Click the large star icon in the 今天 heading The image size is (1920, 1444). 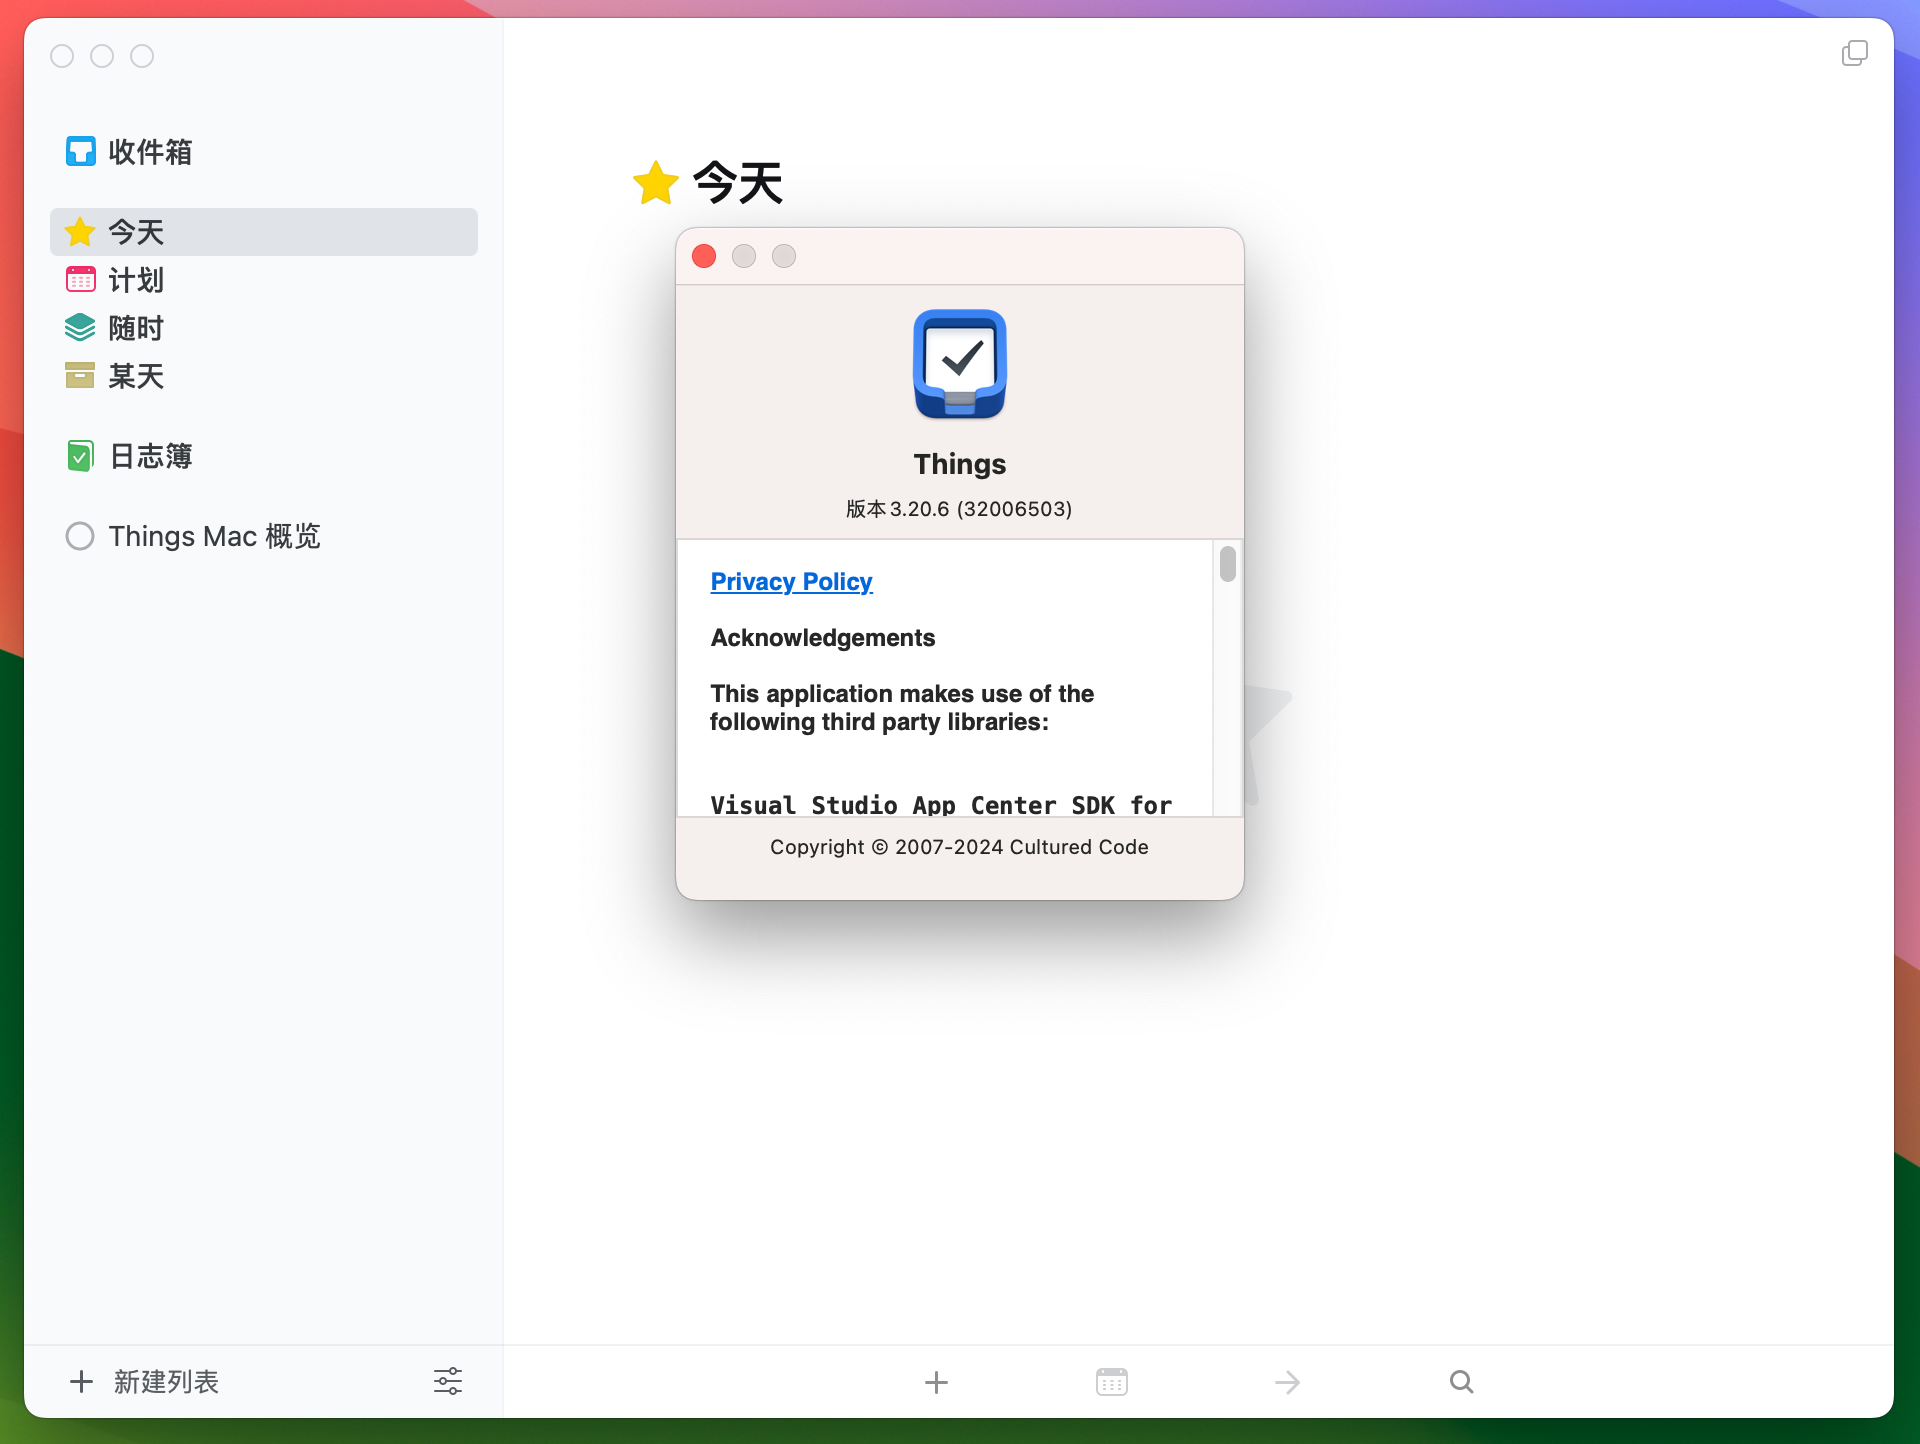point(656,183)
